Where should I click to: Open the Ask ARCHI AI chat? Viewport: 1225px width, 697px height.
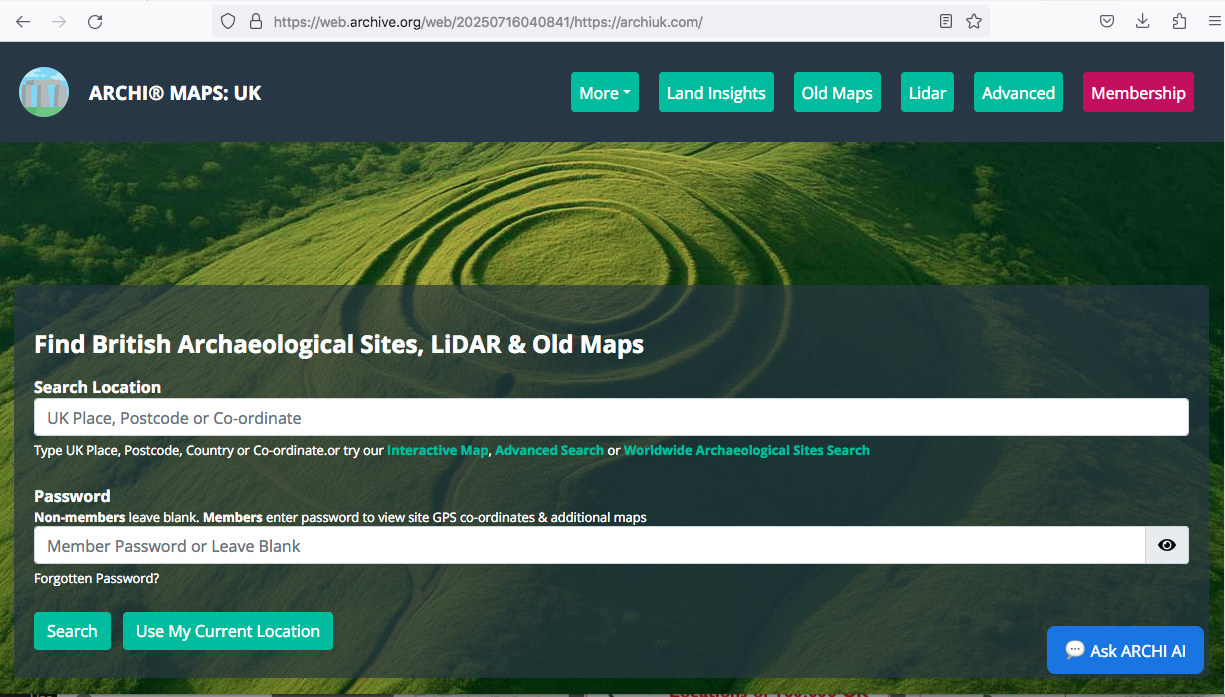[1125, 651]
